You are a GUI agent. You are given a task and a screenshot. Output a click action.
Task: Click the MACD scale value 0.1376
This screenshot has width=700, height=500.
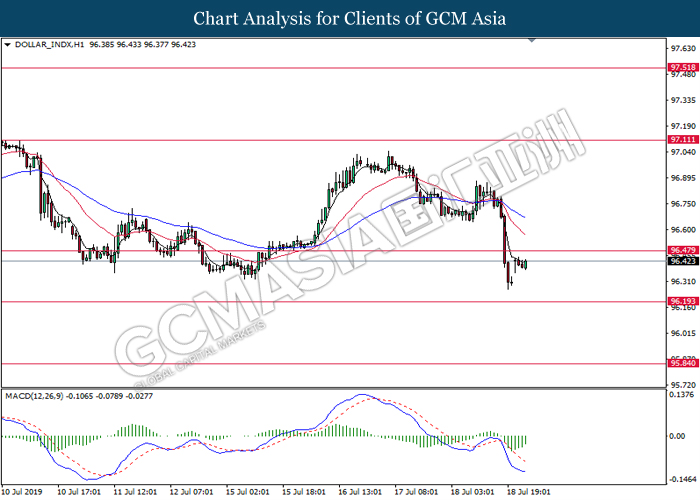coord(681,395)
